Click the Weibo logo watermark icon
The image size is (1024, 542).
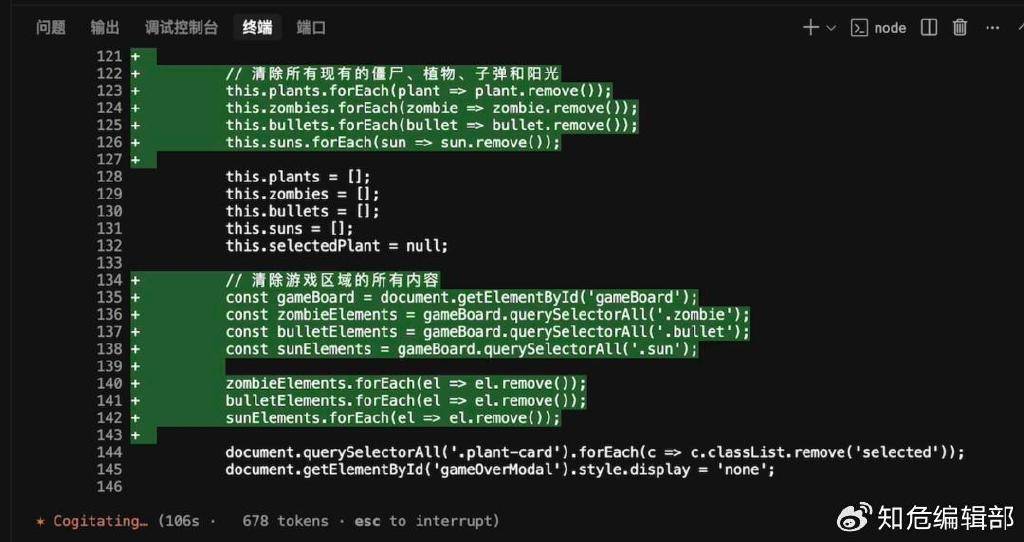tap(855, 516)
